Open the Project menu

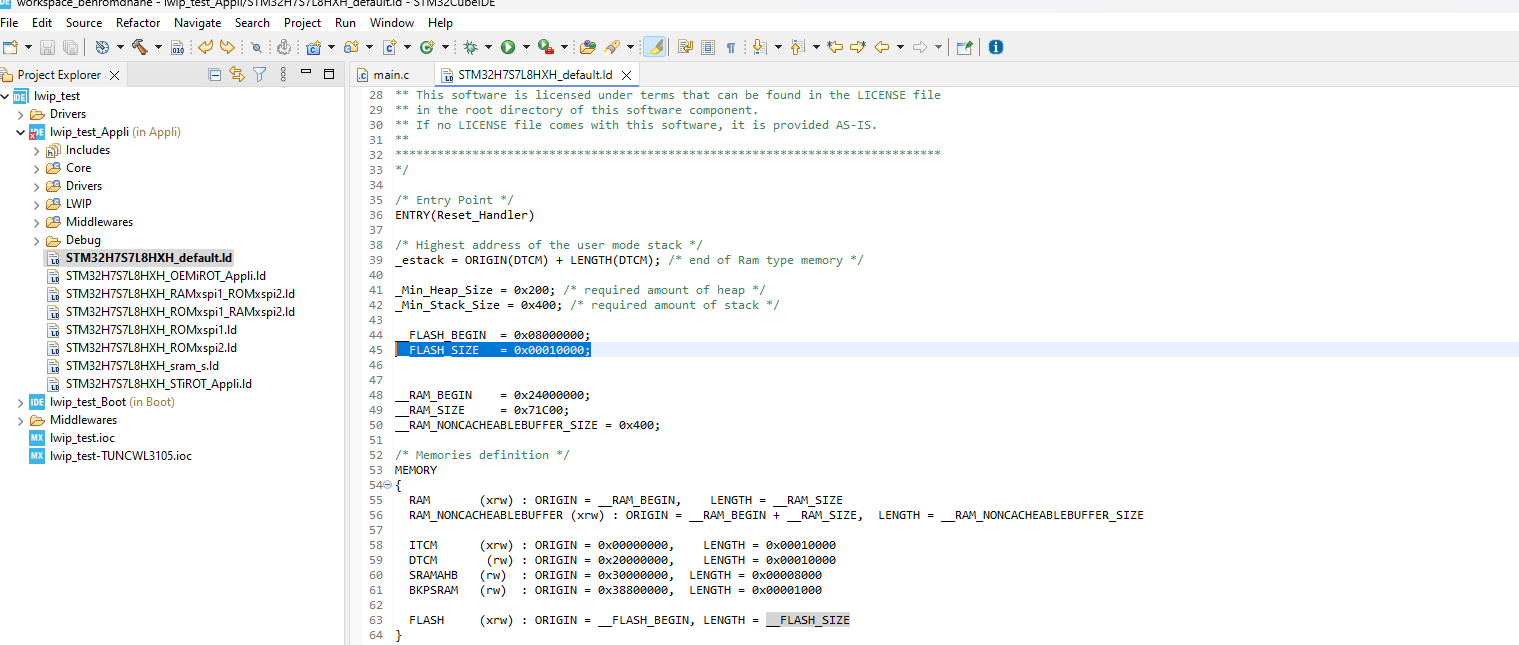tap(302, 22)
